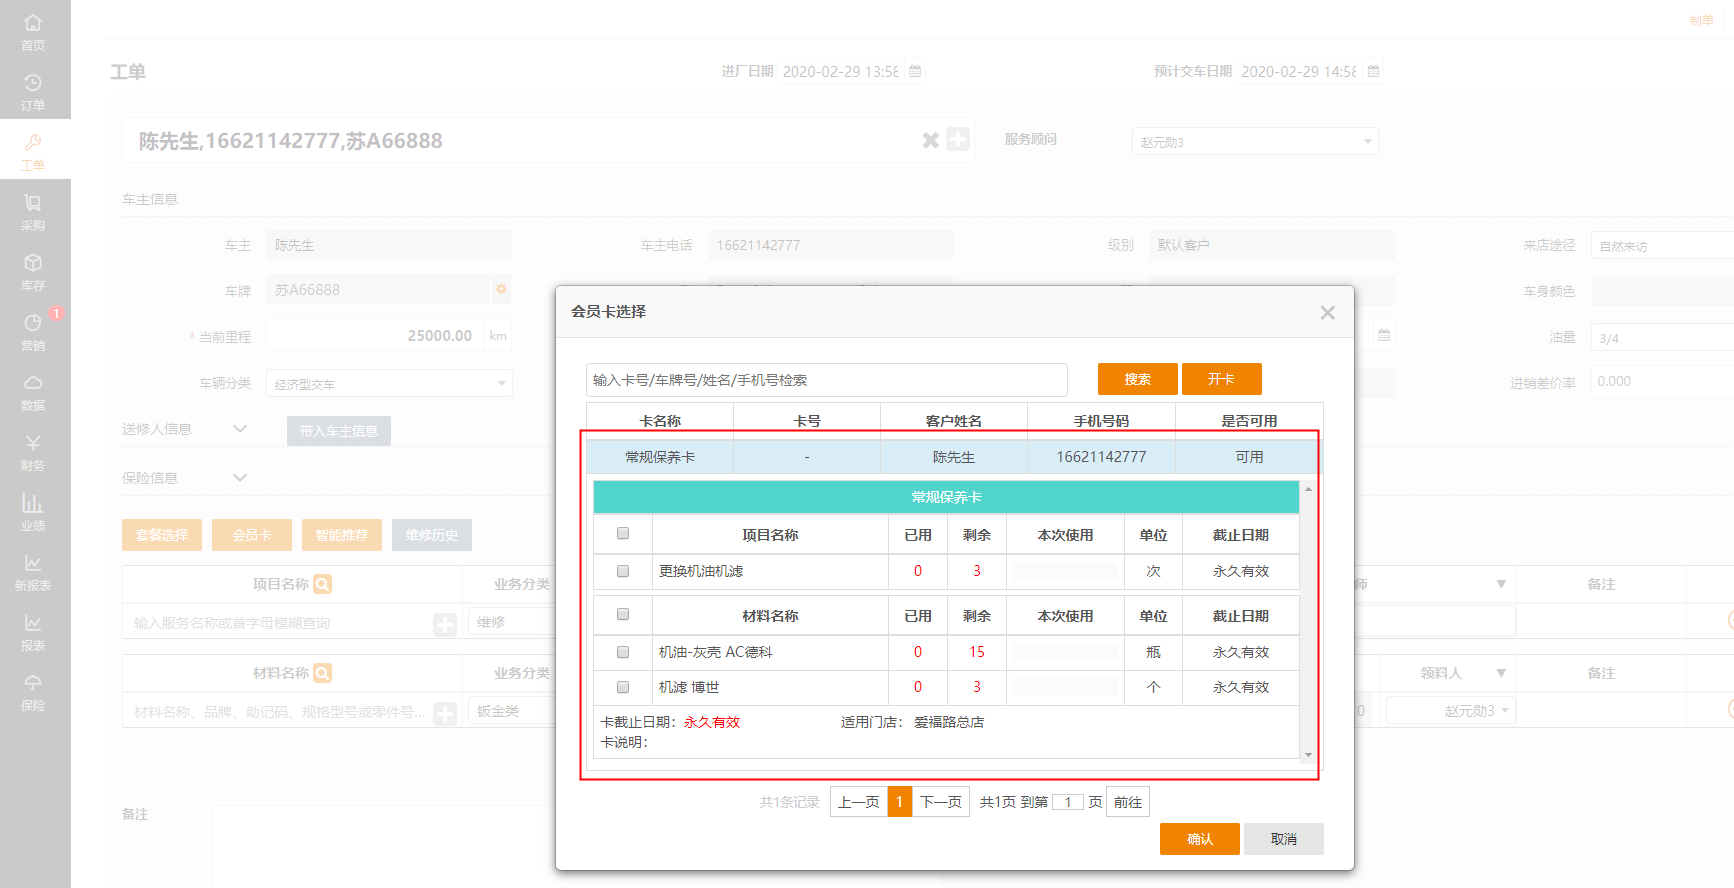Click 本次使用 field for 机滤 博世
The image size is (1734, 888).
(1065, 687)
